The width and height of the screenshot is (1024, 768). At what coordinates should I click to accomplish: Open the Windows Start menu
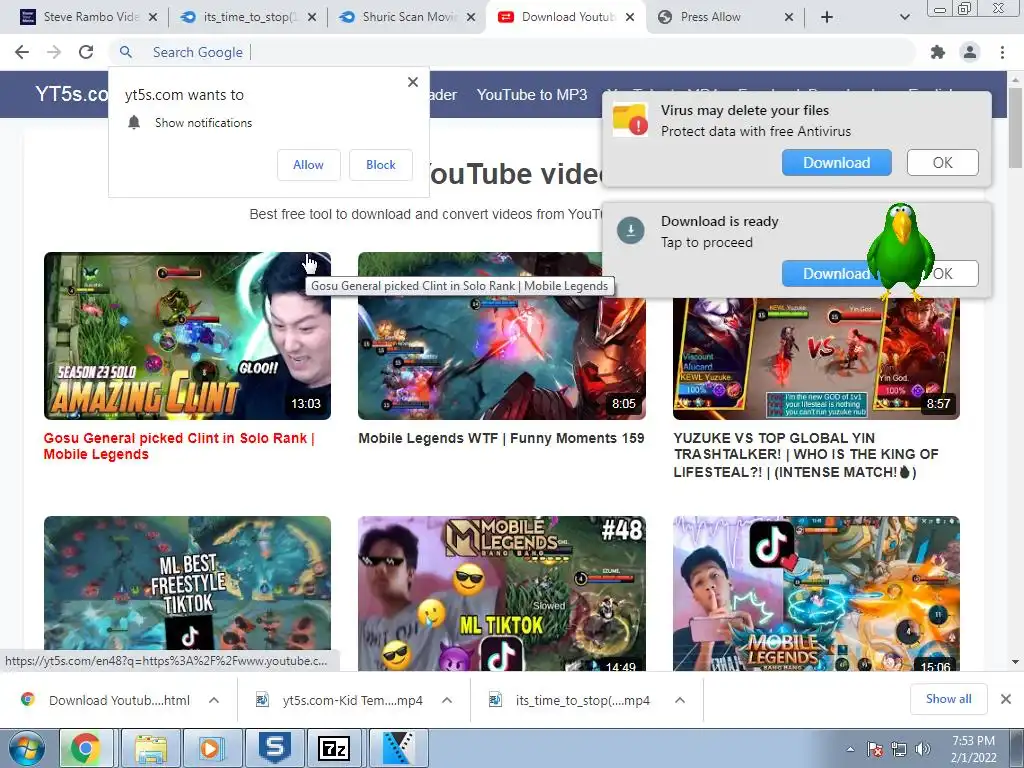click(25, 748)
